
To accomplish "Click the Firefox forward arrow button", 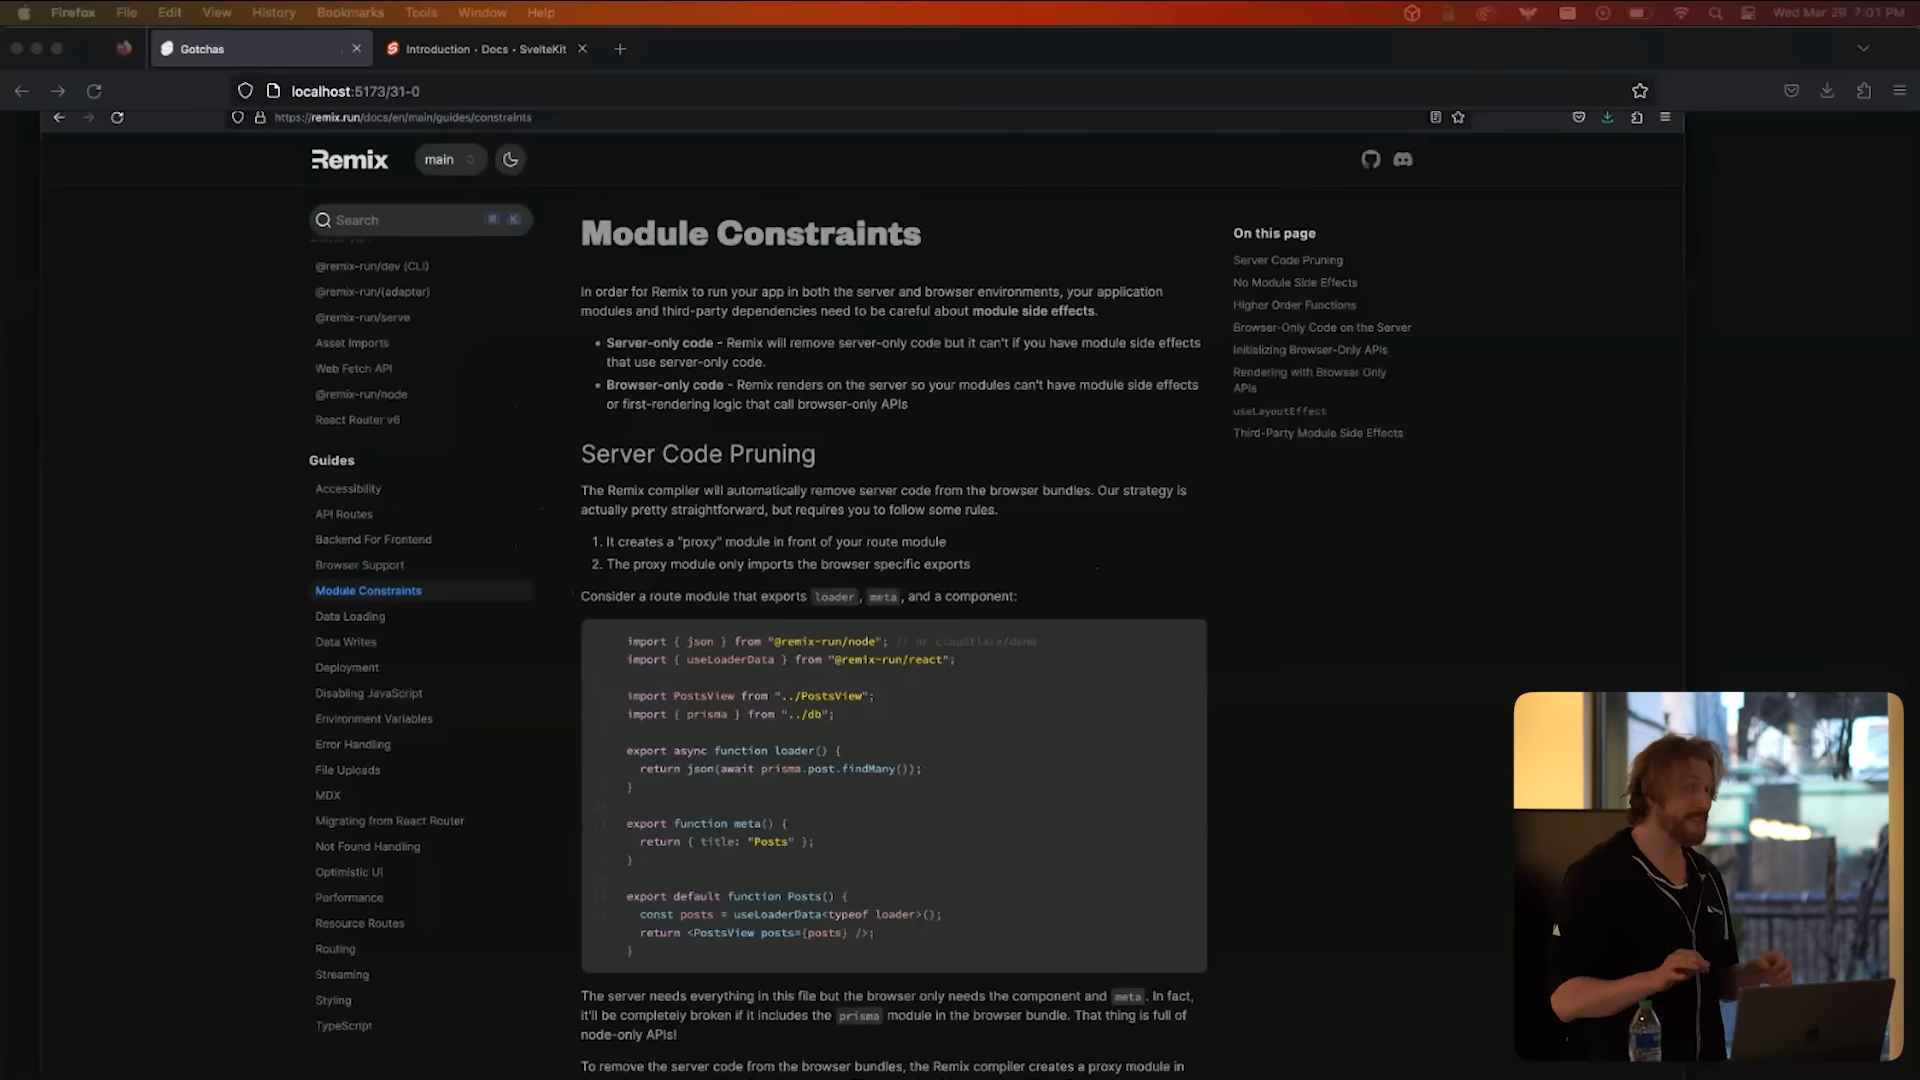I will (58, 91).
